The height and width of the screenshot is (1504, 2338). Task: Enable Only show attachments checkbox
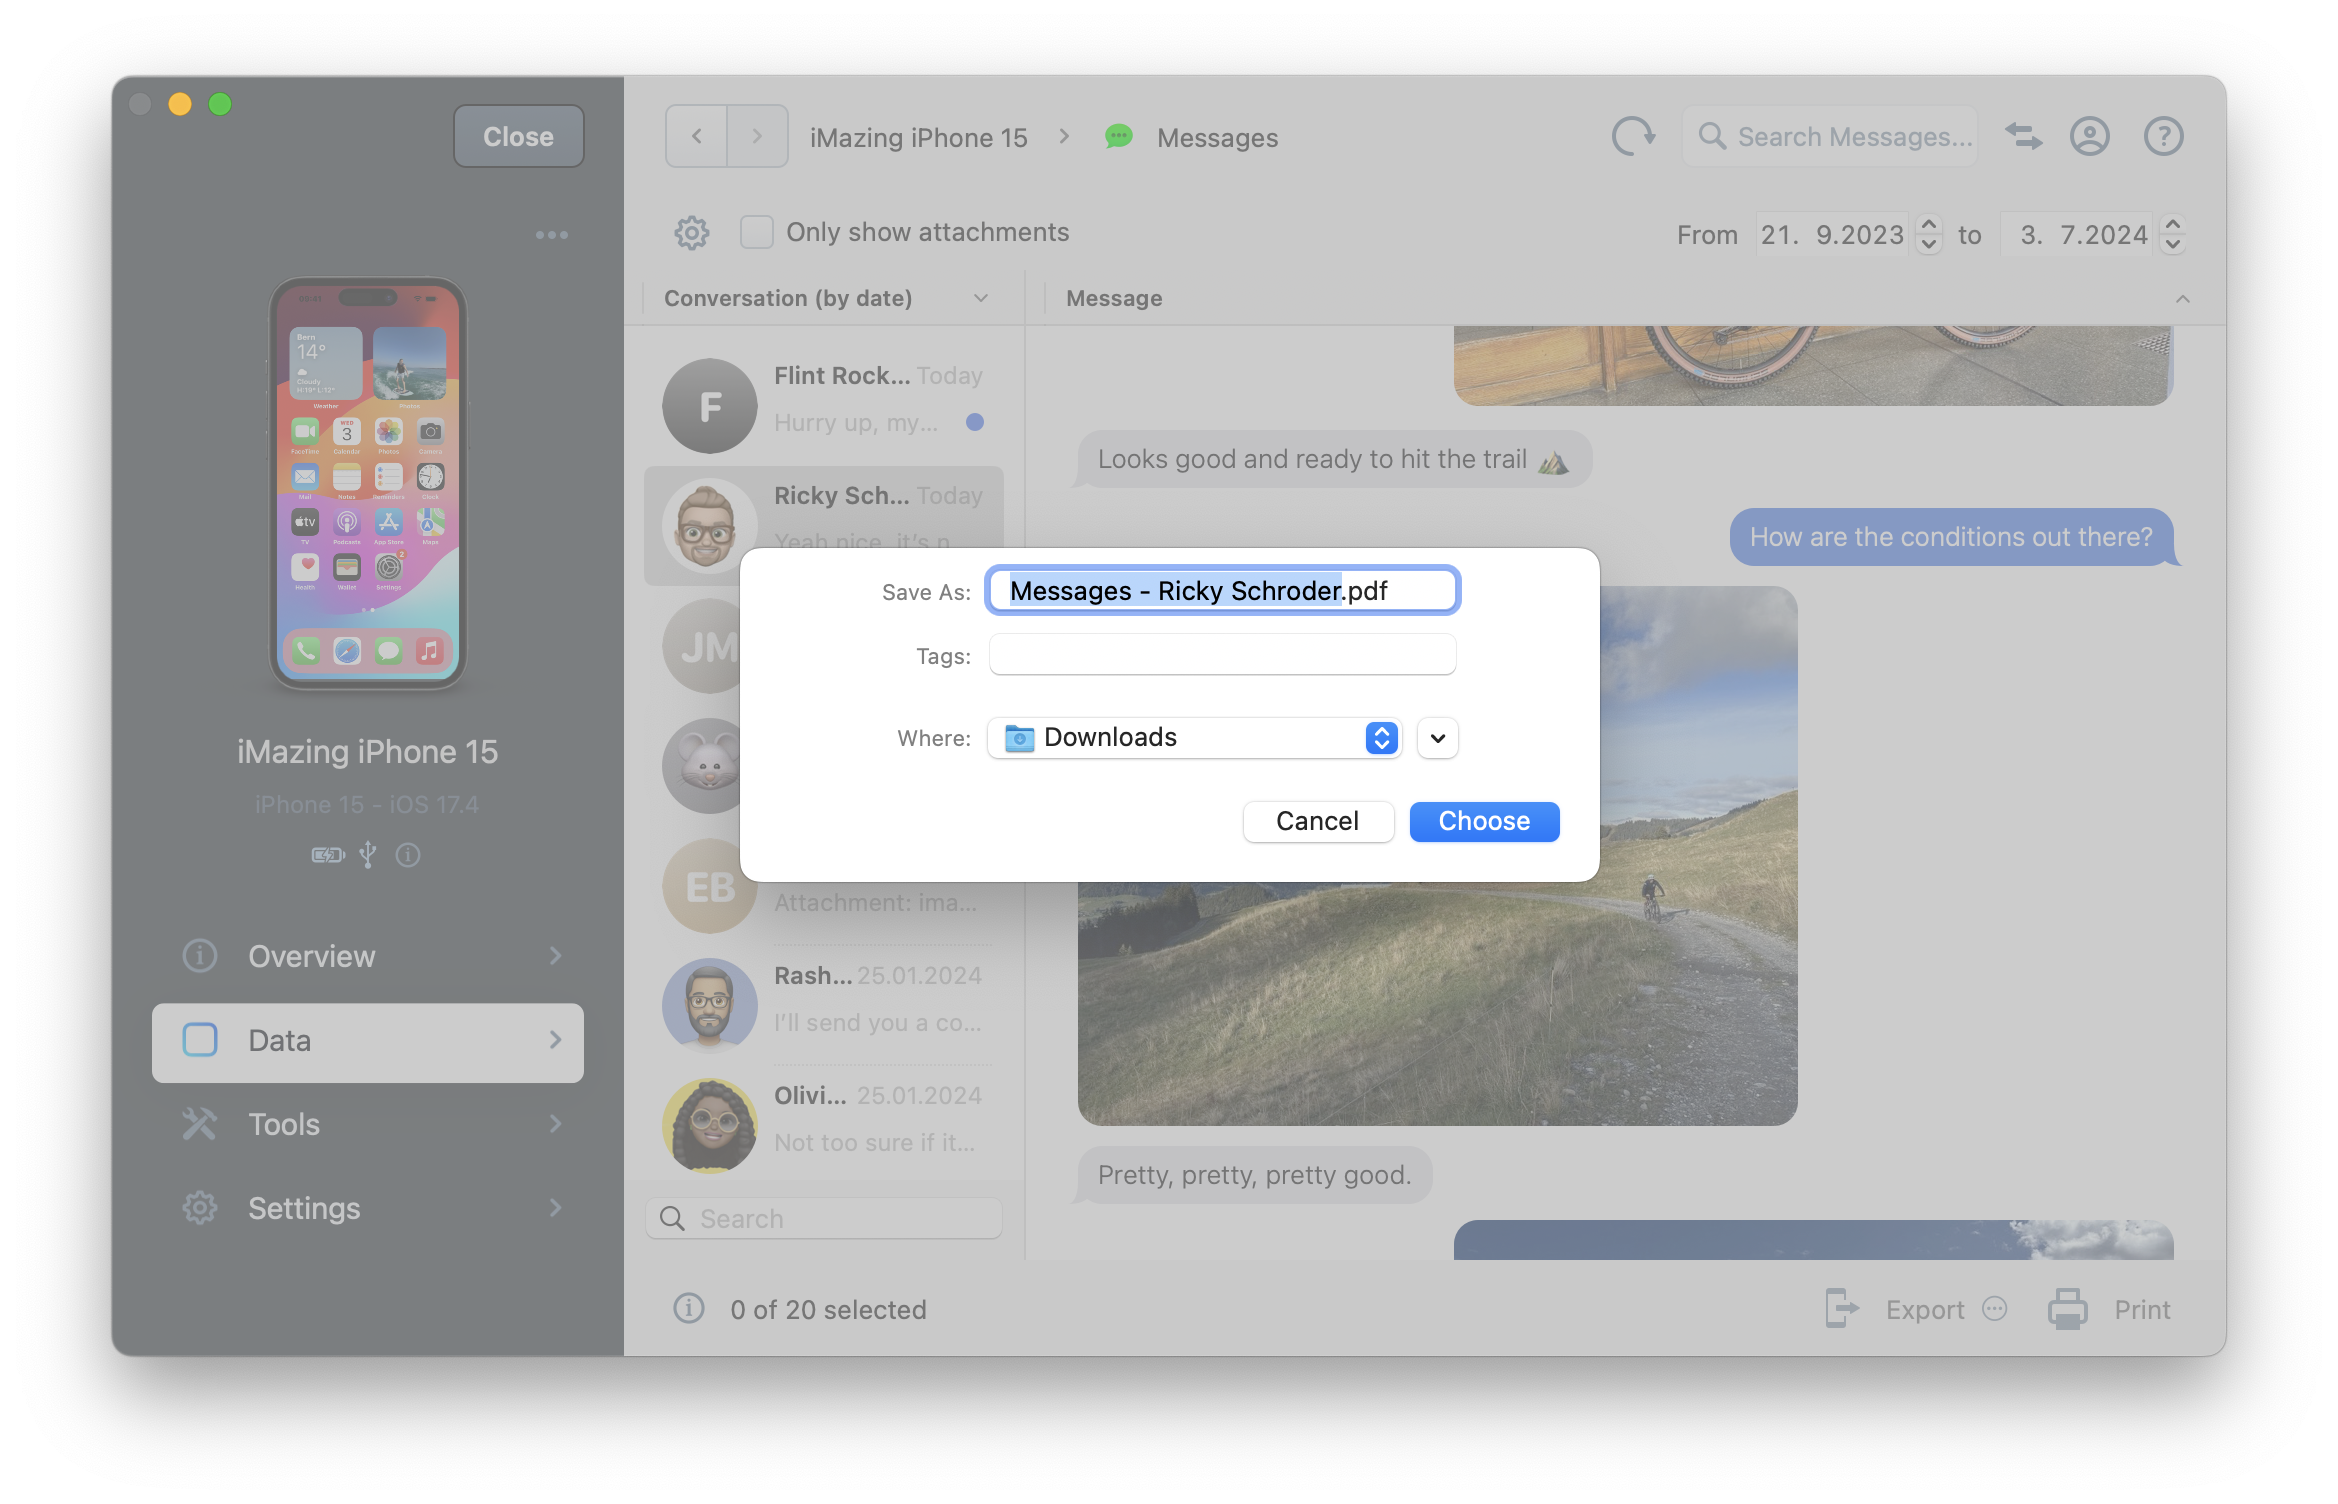click(757, 232)
